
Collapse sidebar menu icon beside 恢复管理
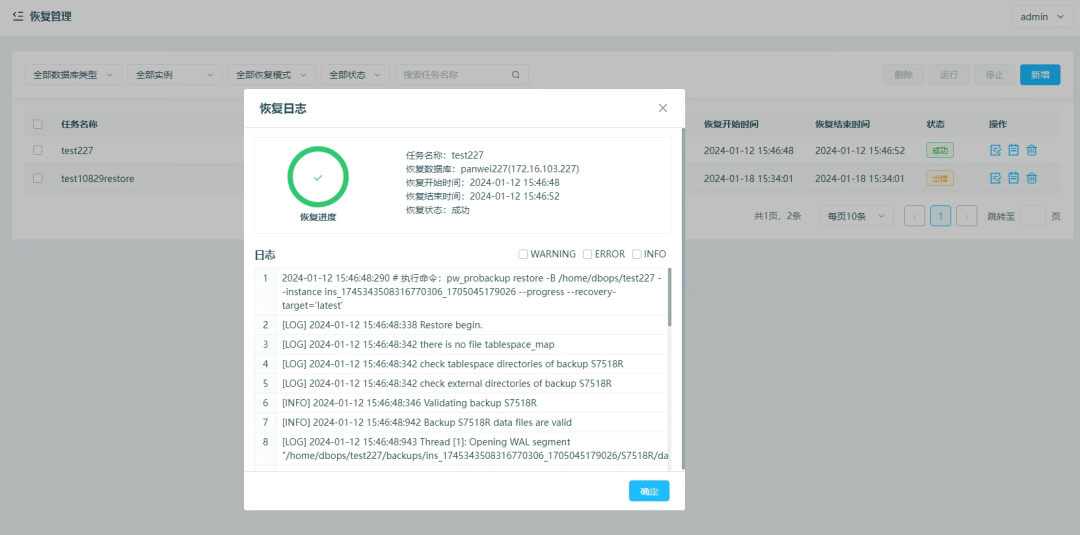[x=18, y=16]
